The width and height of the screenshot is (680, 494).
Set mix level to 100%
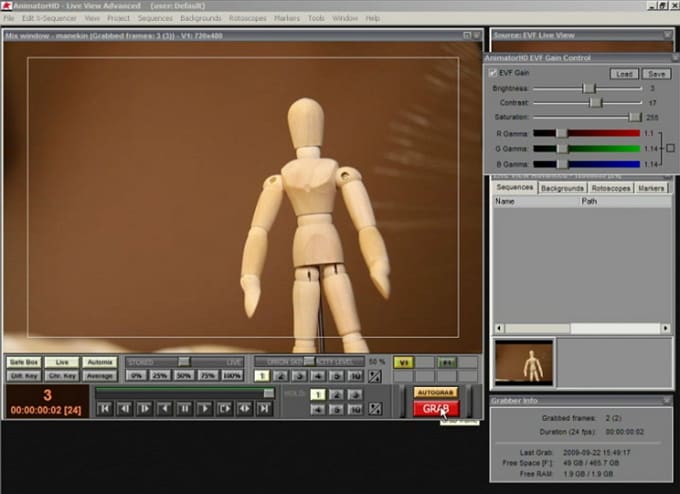coord(232,376)
